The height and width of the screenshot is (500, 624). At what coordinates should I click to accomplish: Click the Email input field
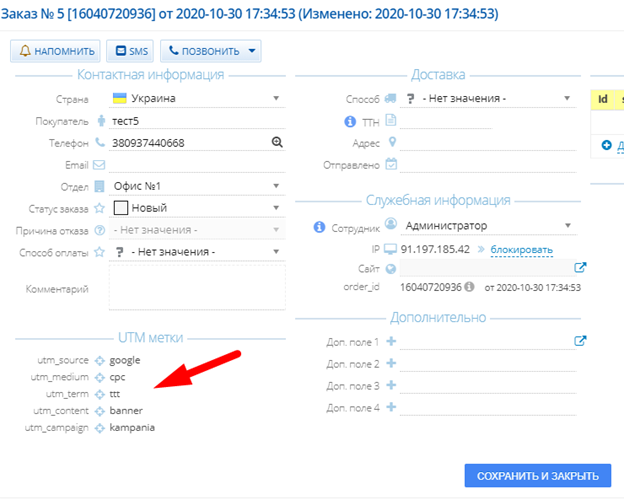tap(197, 164)
